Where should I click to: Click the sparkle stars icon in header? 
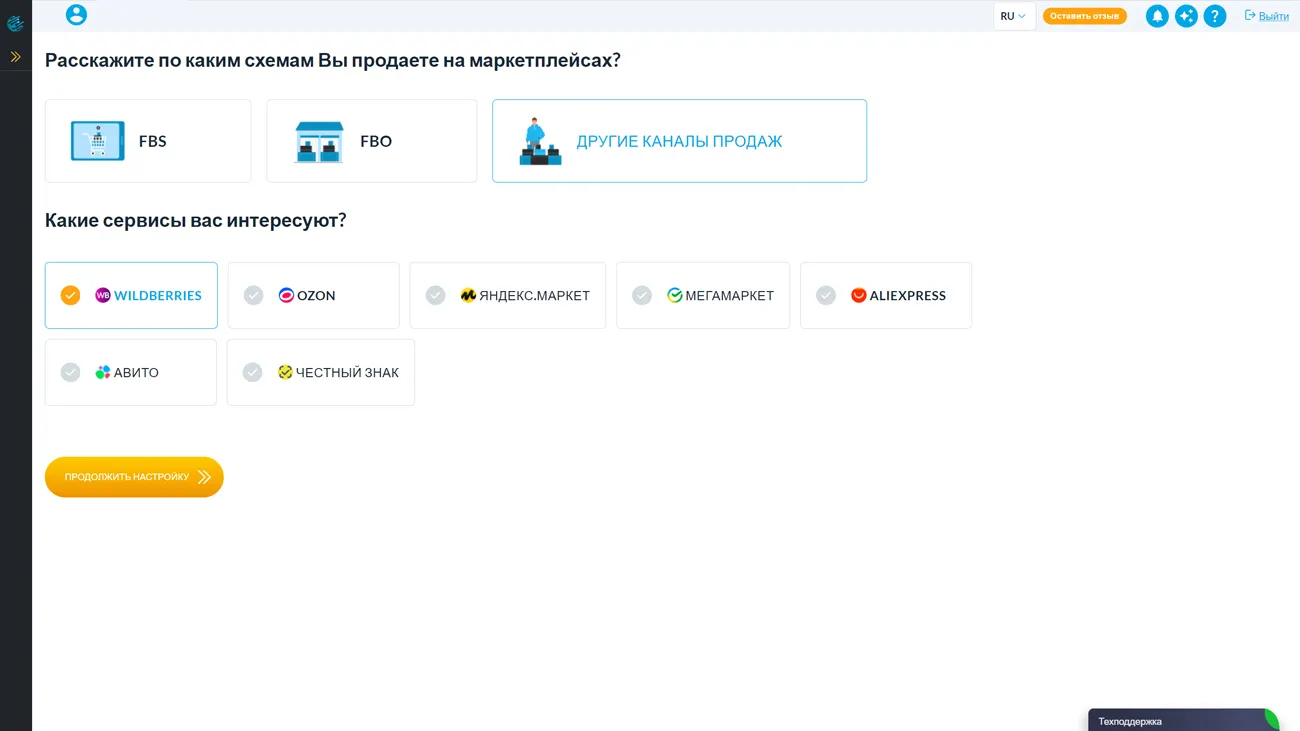(x=1186, y=16)
